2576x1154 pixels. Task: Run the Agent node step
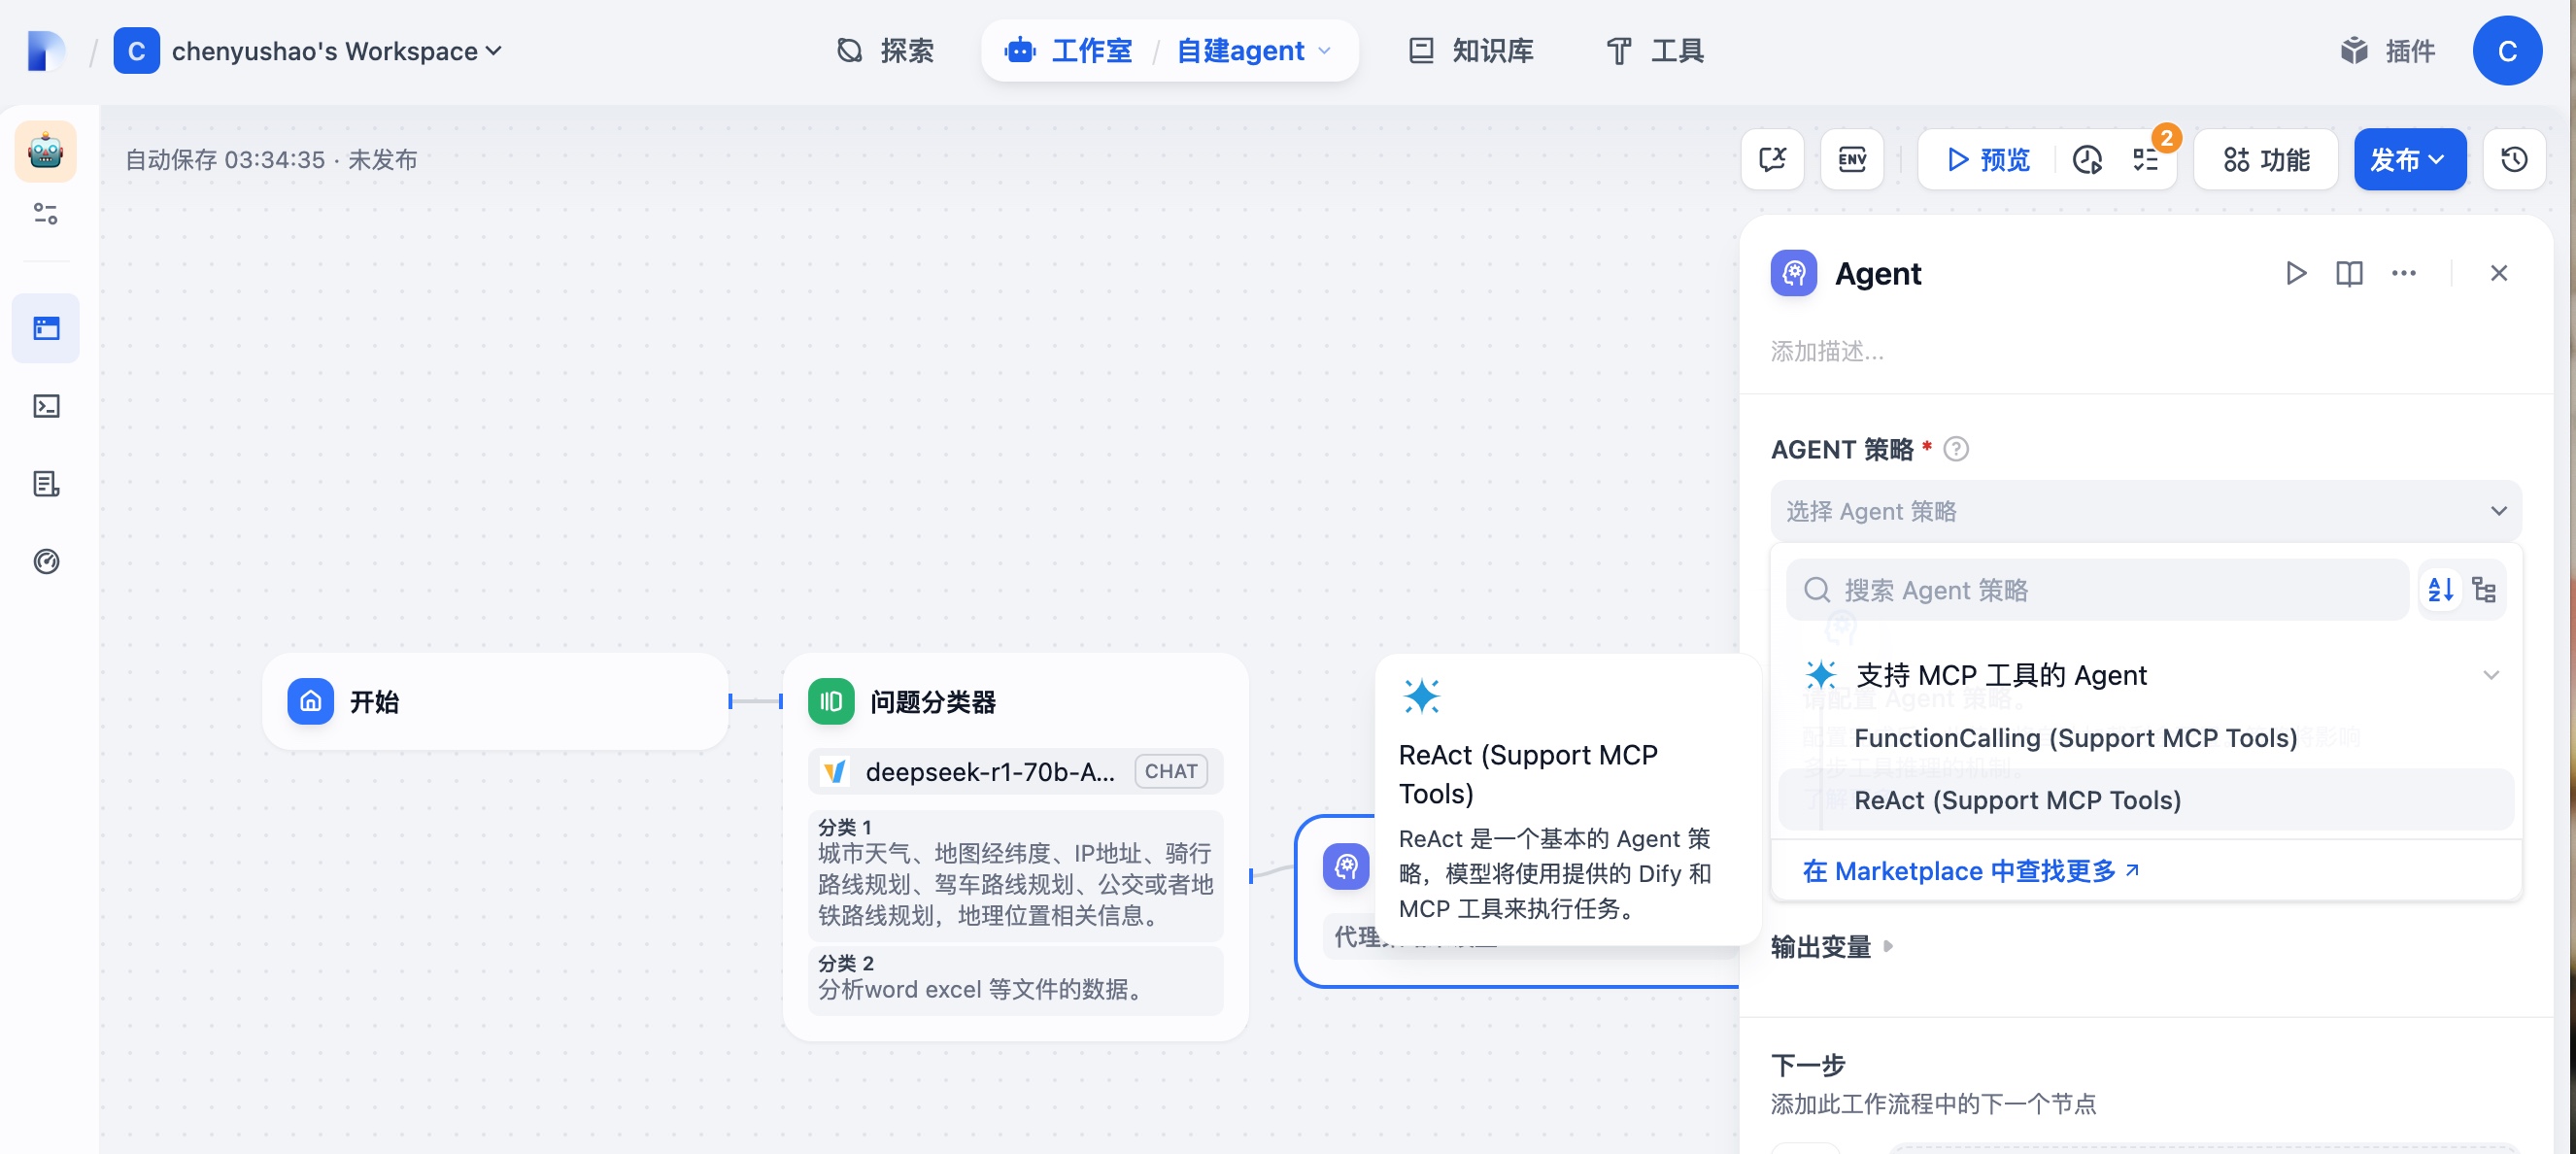click(x=2296, y=273)
